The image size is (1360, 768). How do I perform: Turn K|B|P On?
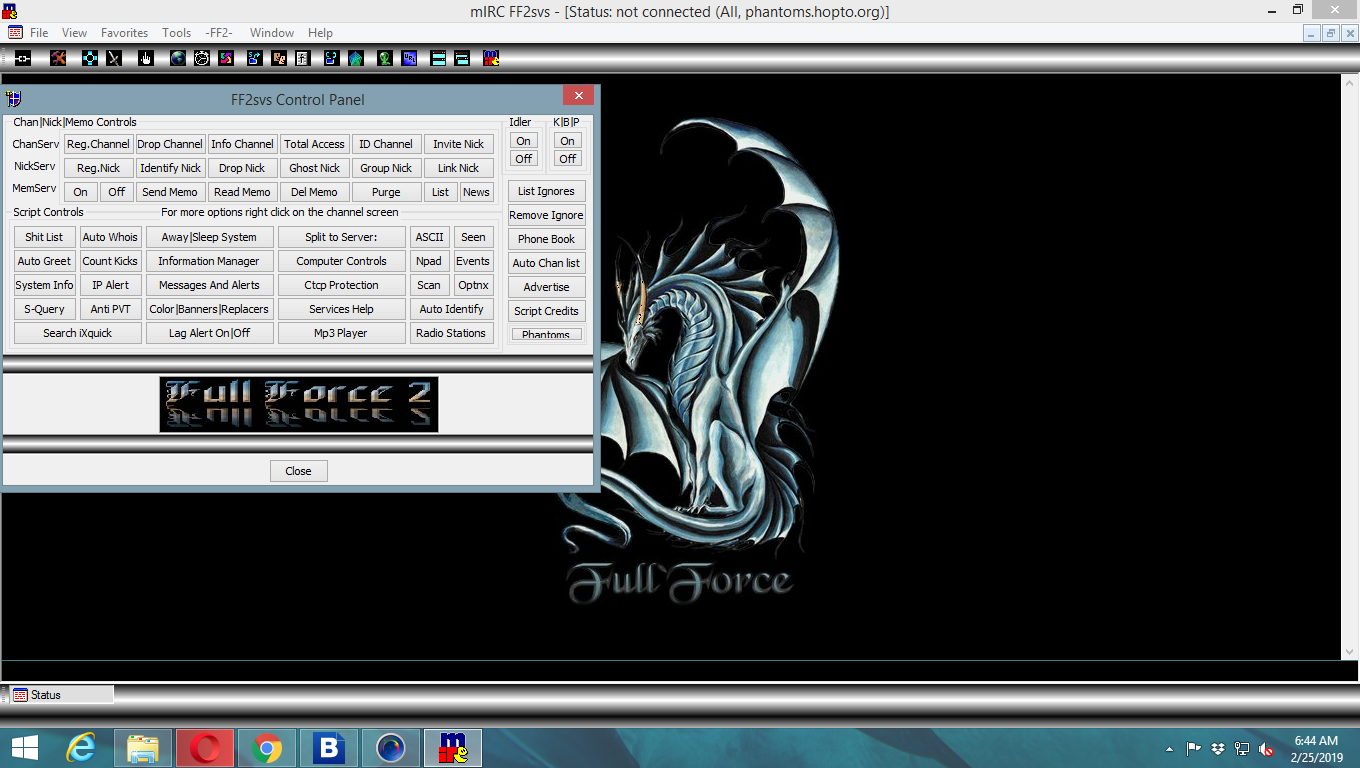point(567,141)
